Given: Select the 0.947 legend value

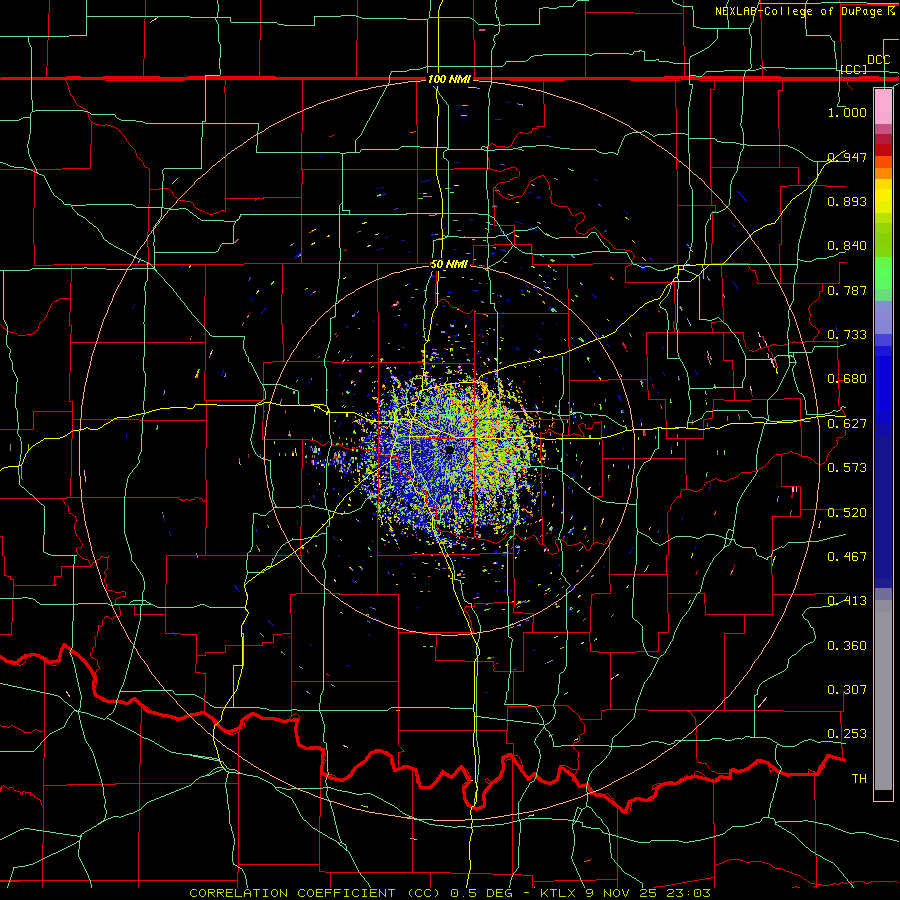Looking at the screenshot, I should click(x=847, y=157).
